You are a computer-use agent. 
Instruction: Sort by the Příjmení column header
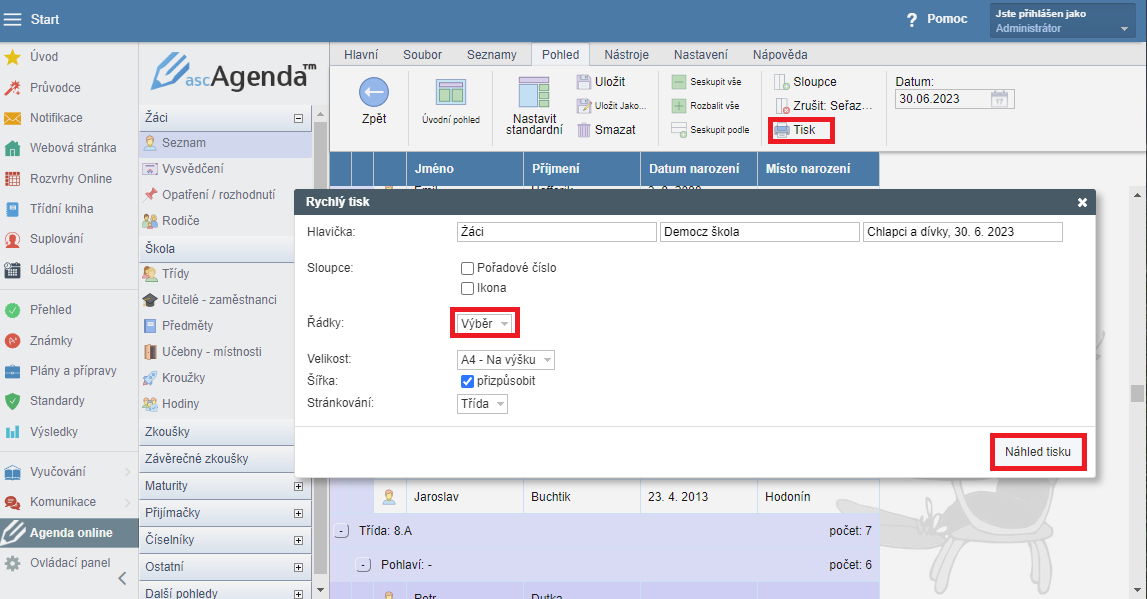pos(582,169)
